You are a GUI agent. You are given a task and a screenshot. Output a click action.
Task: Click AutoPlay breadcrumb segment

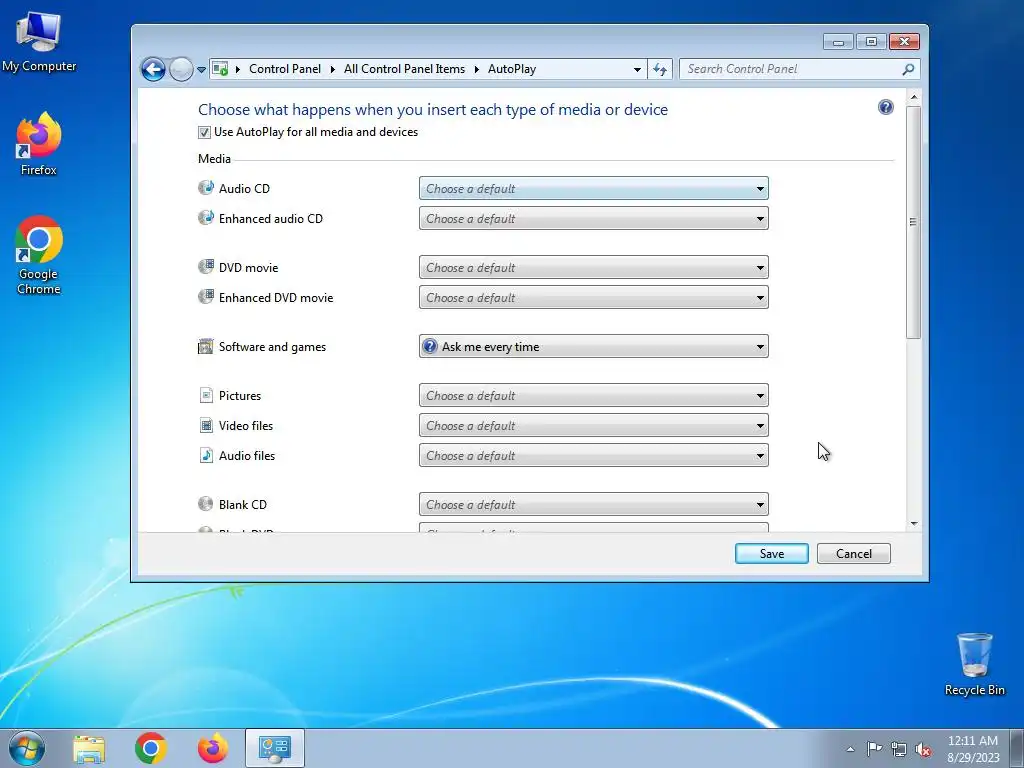click(x=512, y=69)
